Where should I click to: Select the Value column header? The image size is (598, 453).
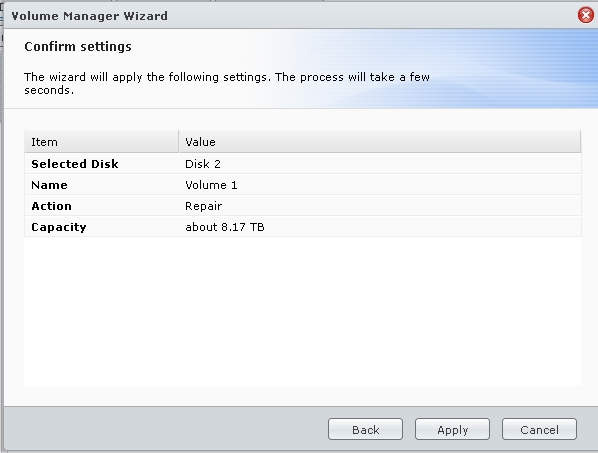point(380,142)
